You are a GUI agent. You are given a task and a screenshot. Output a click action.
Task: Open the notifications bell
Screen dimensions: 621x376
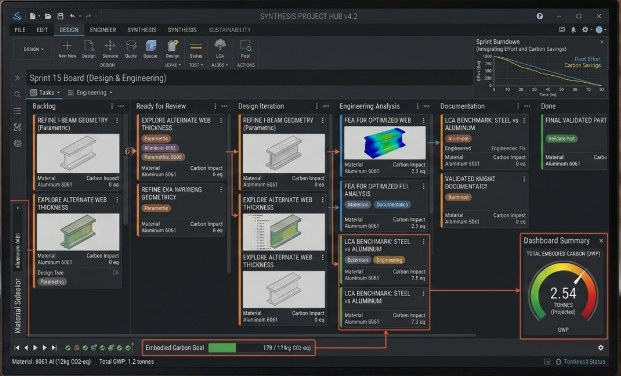[573, 30]
